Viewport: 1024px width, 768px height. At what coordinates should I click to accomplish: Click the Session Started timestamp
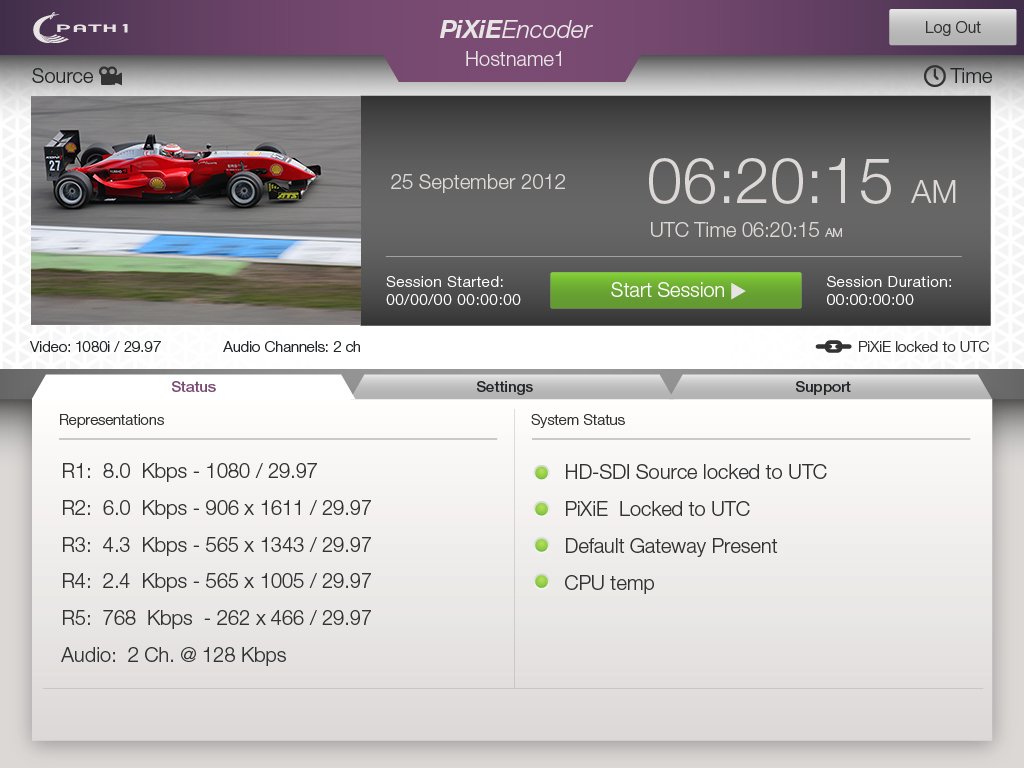coord(453,300)
